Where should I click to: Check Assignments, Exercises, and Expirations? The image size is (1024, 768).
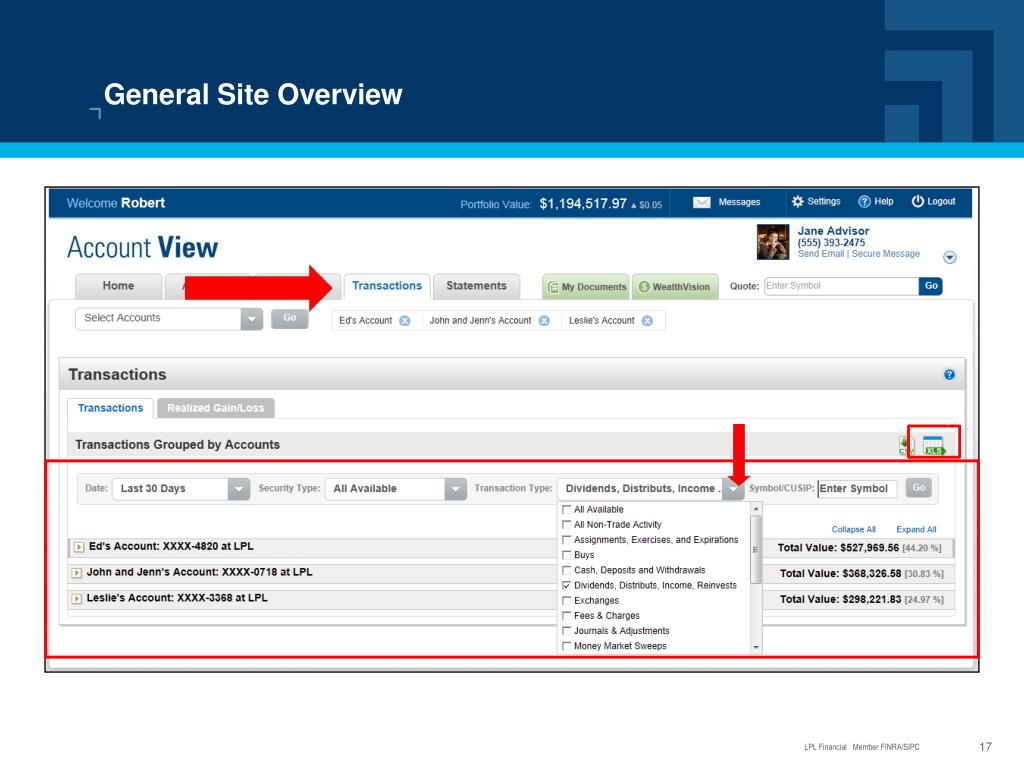click(x=567, y=539)
